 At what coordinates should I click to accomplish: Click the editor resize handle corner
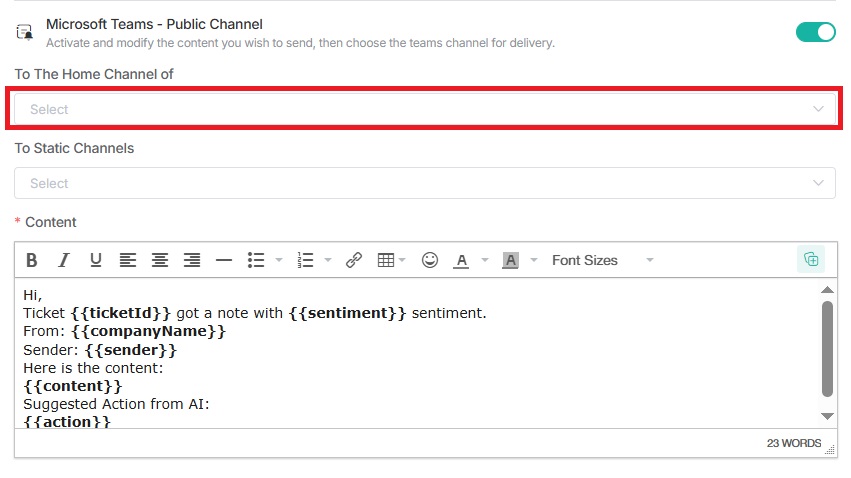pos(830,450)
